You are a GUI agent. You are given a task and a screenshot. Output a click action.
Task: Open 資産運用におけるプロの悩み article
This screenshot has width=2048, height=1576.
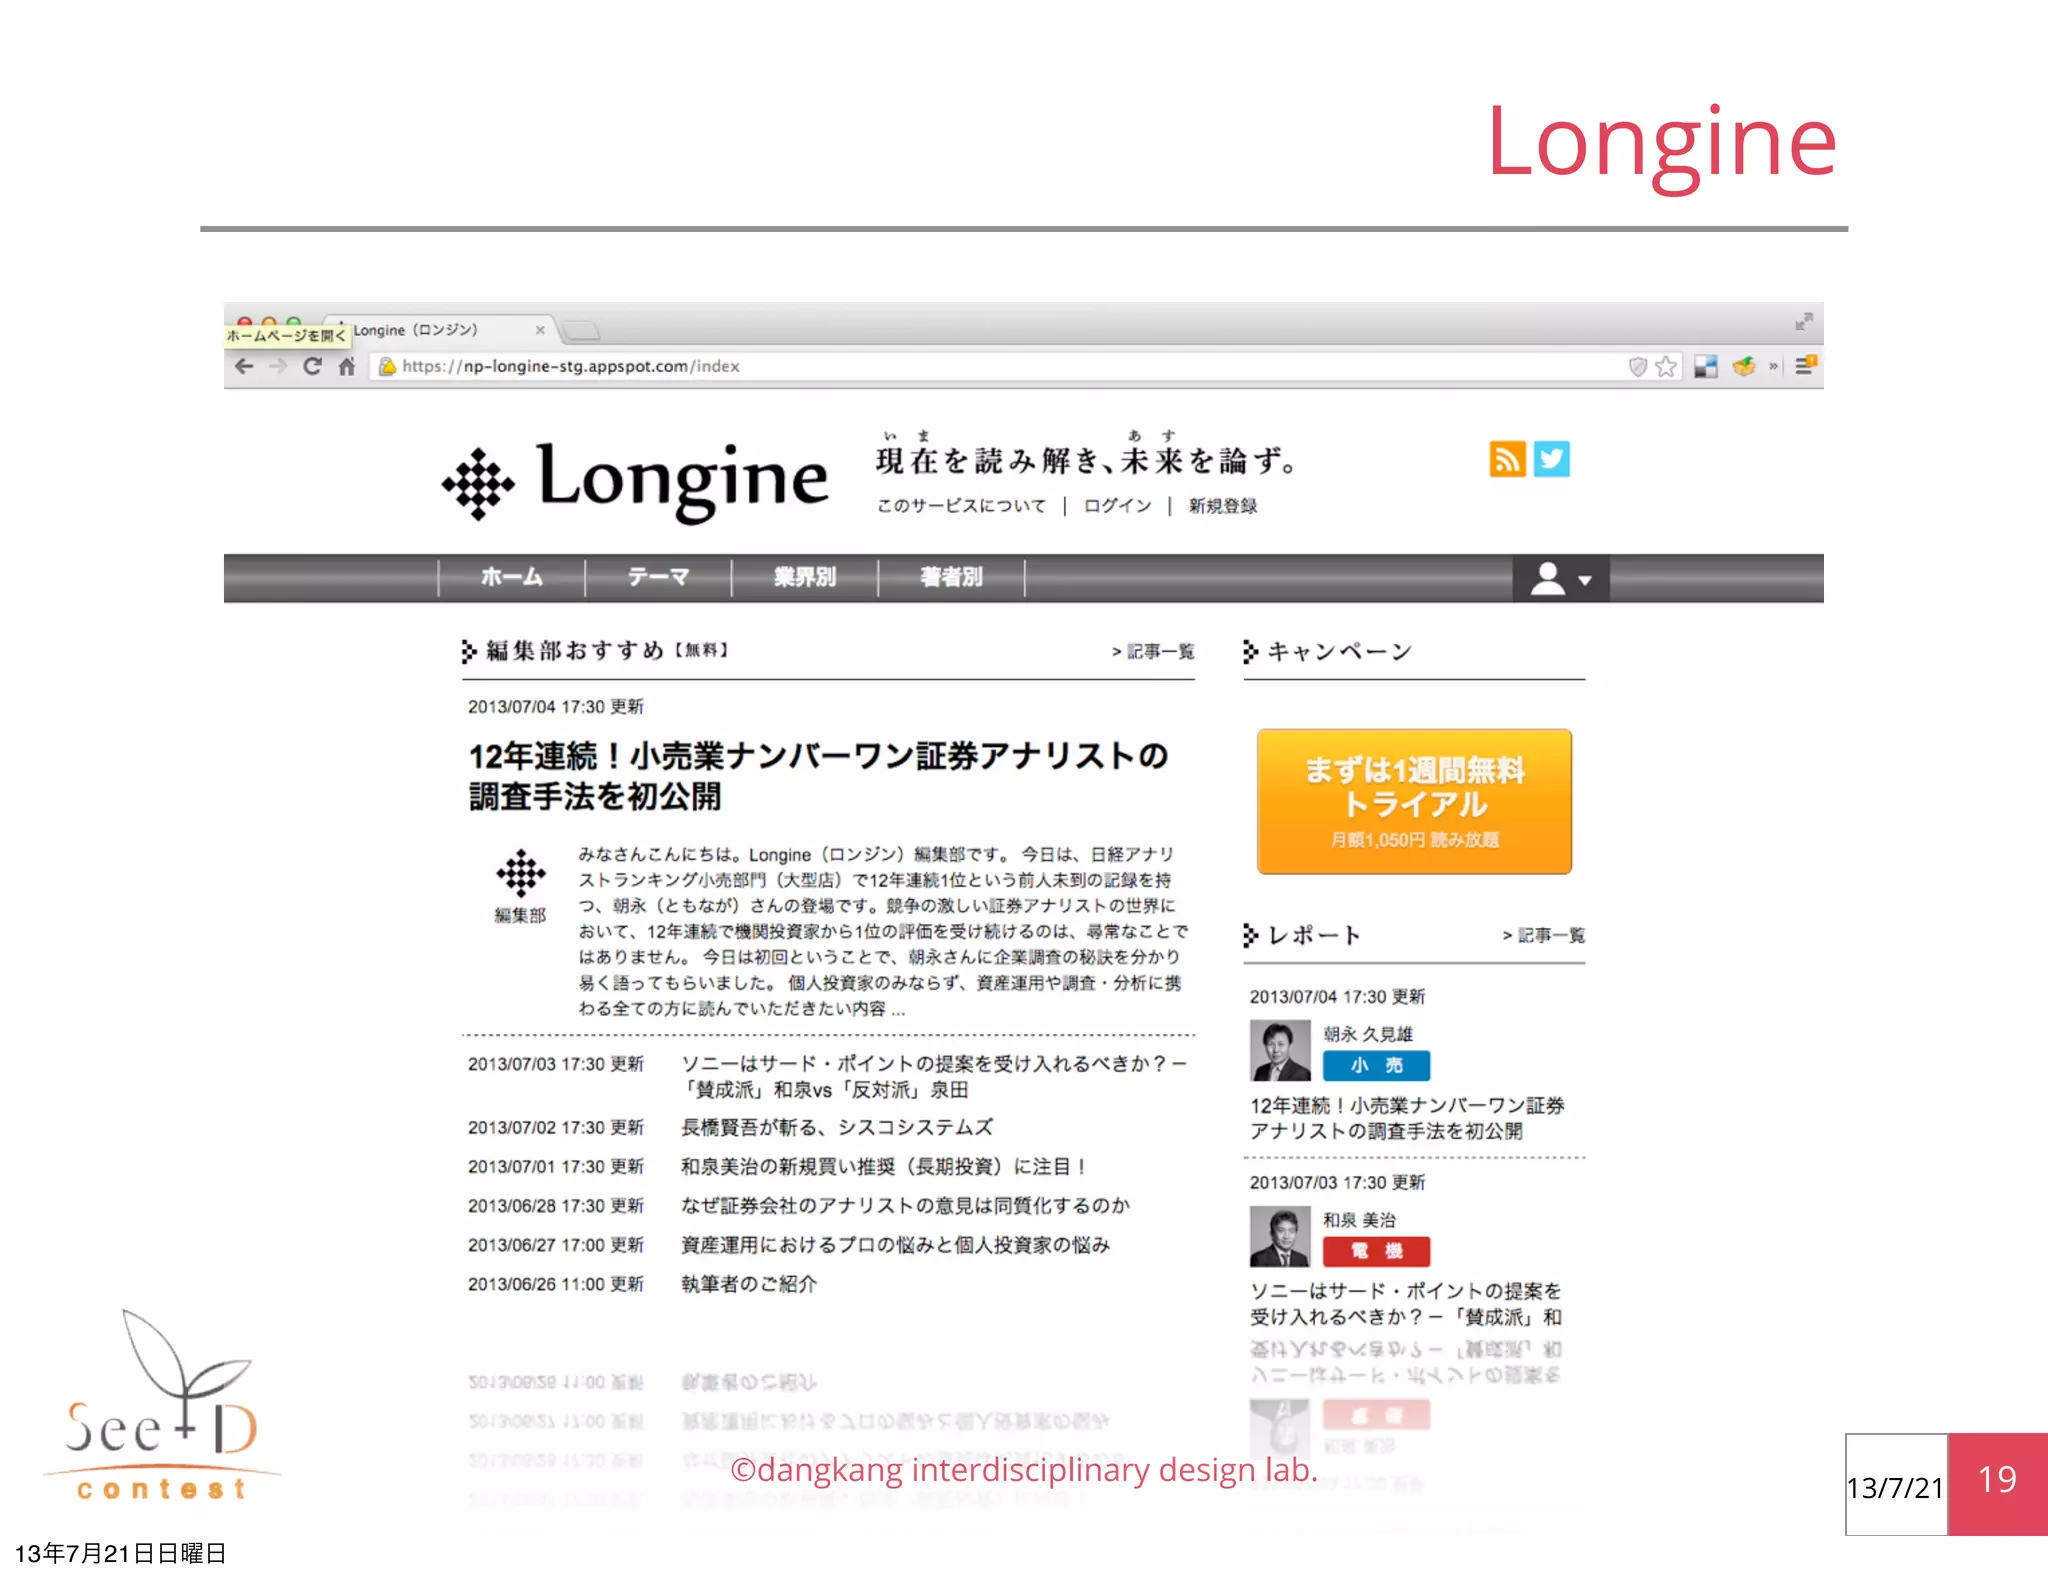tap(895, 1245)
